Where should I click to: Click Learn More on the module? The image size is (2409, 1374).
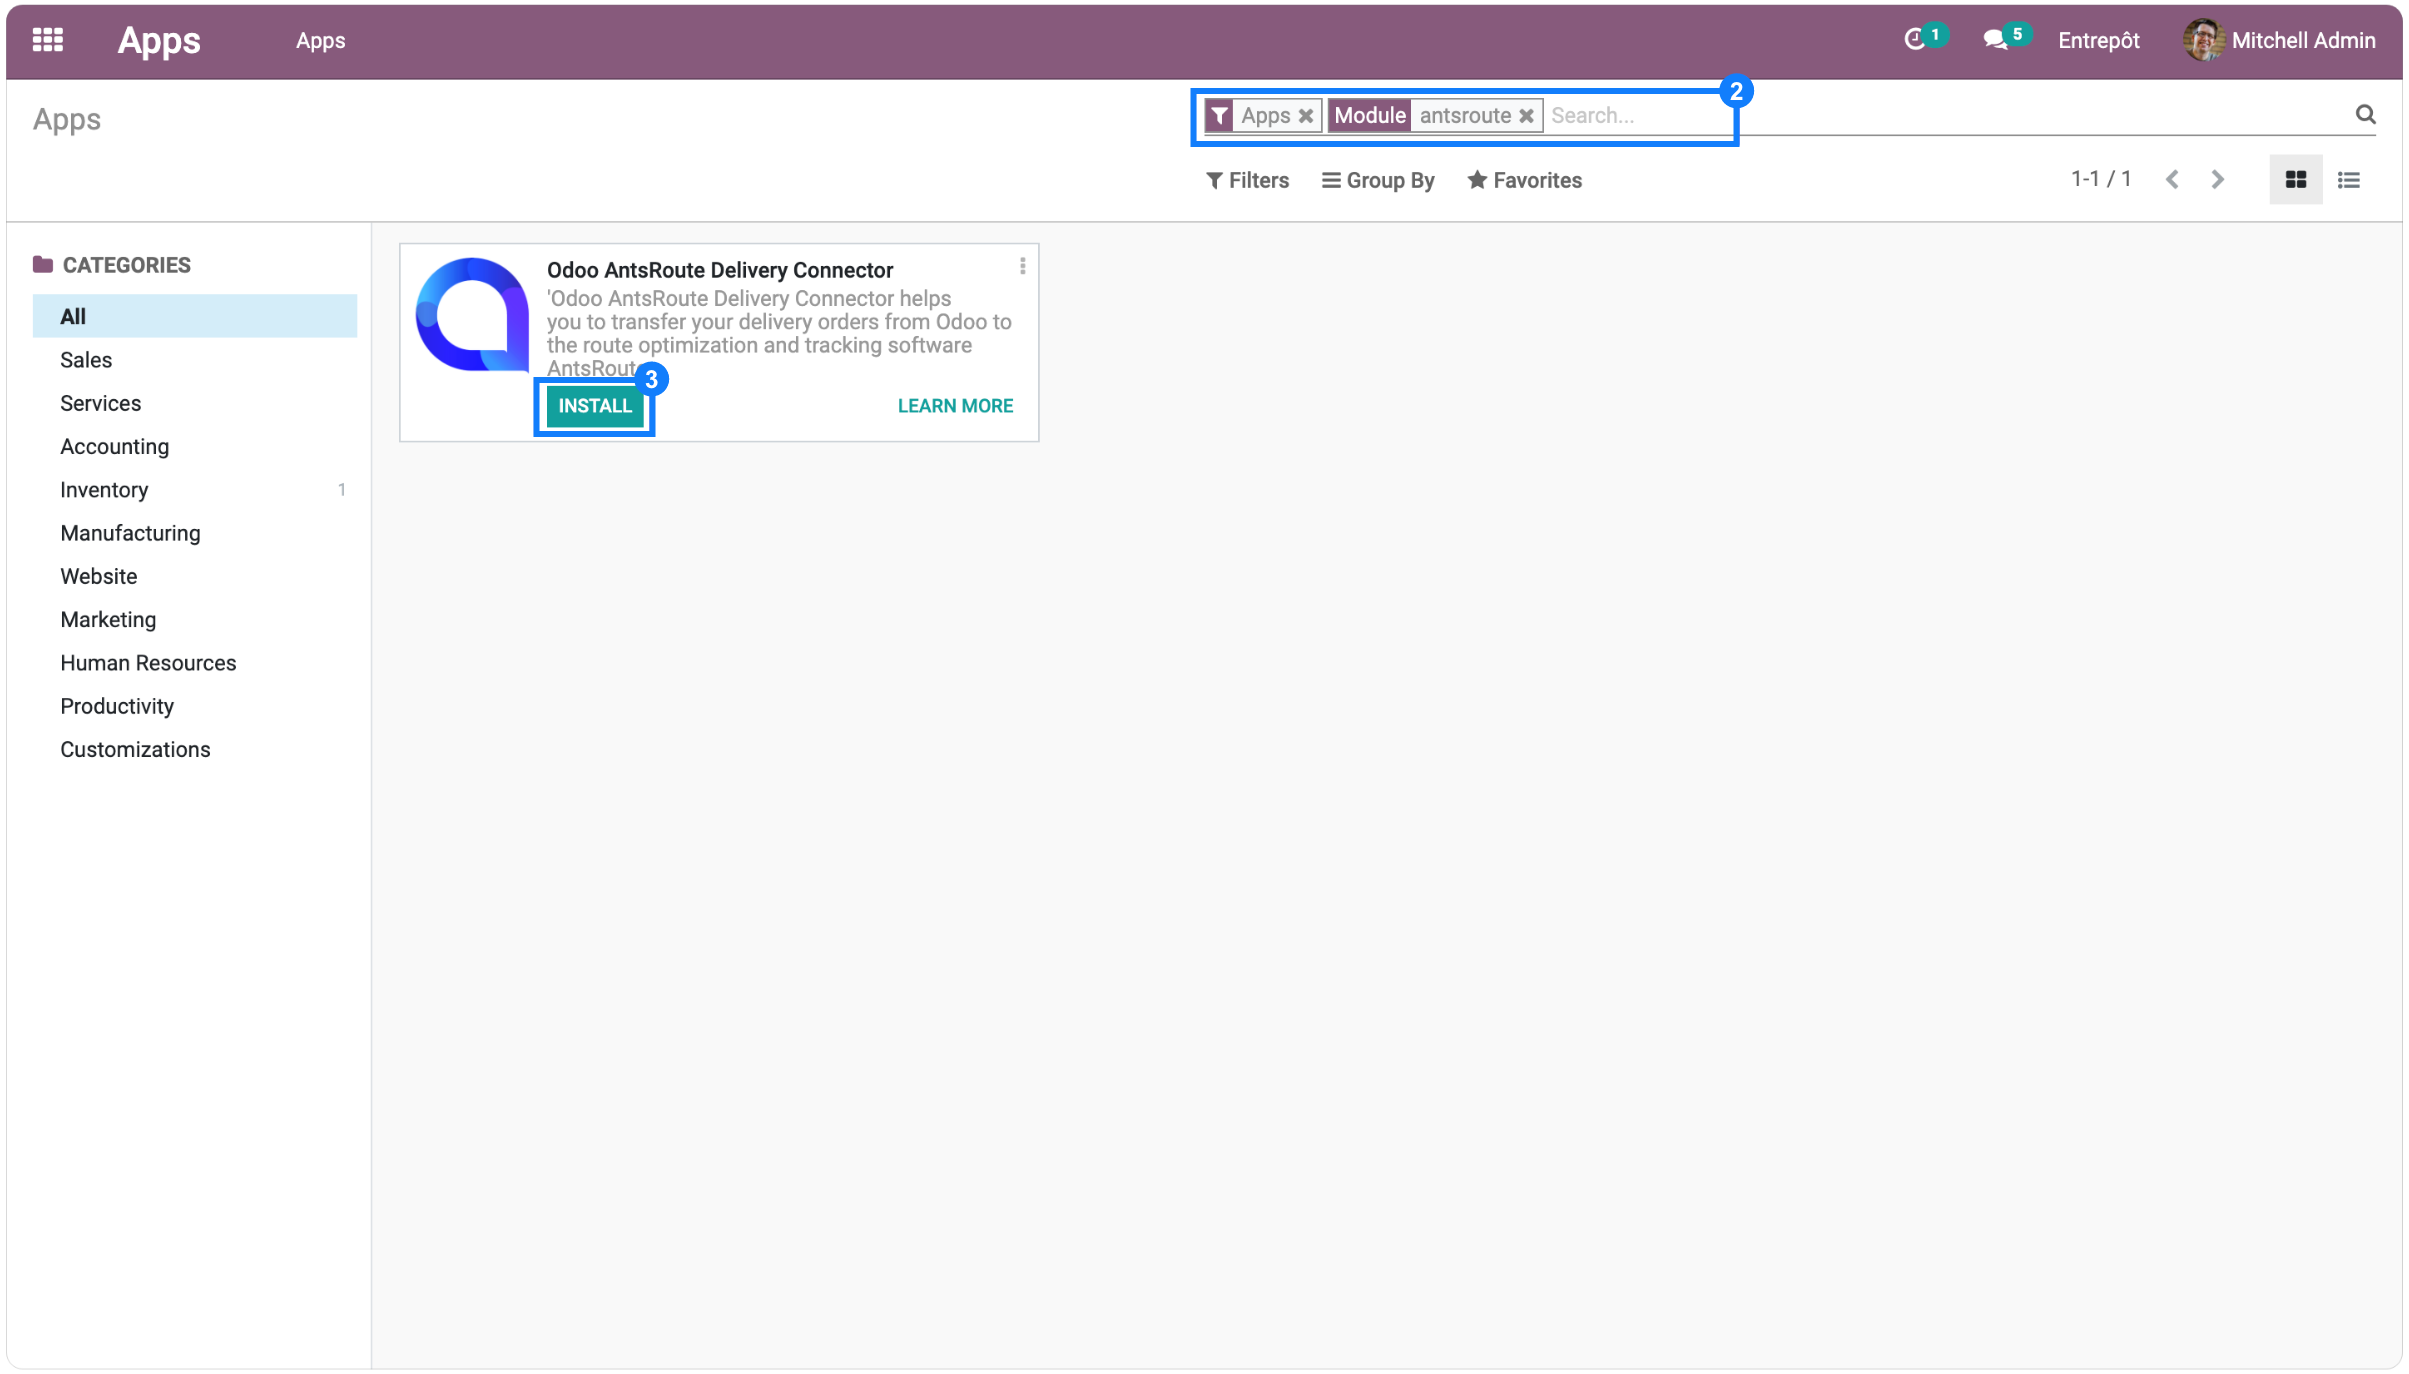955,406
